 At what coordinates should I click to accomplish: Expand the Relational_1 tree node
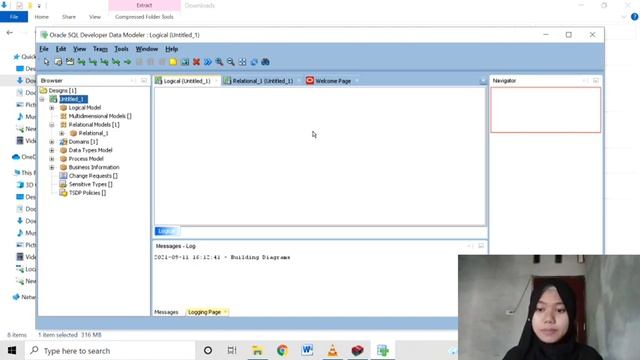62,133
